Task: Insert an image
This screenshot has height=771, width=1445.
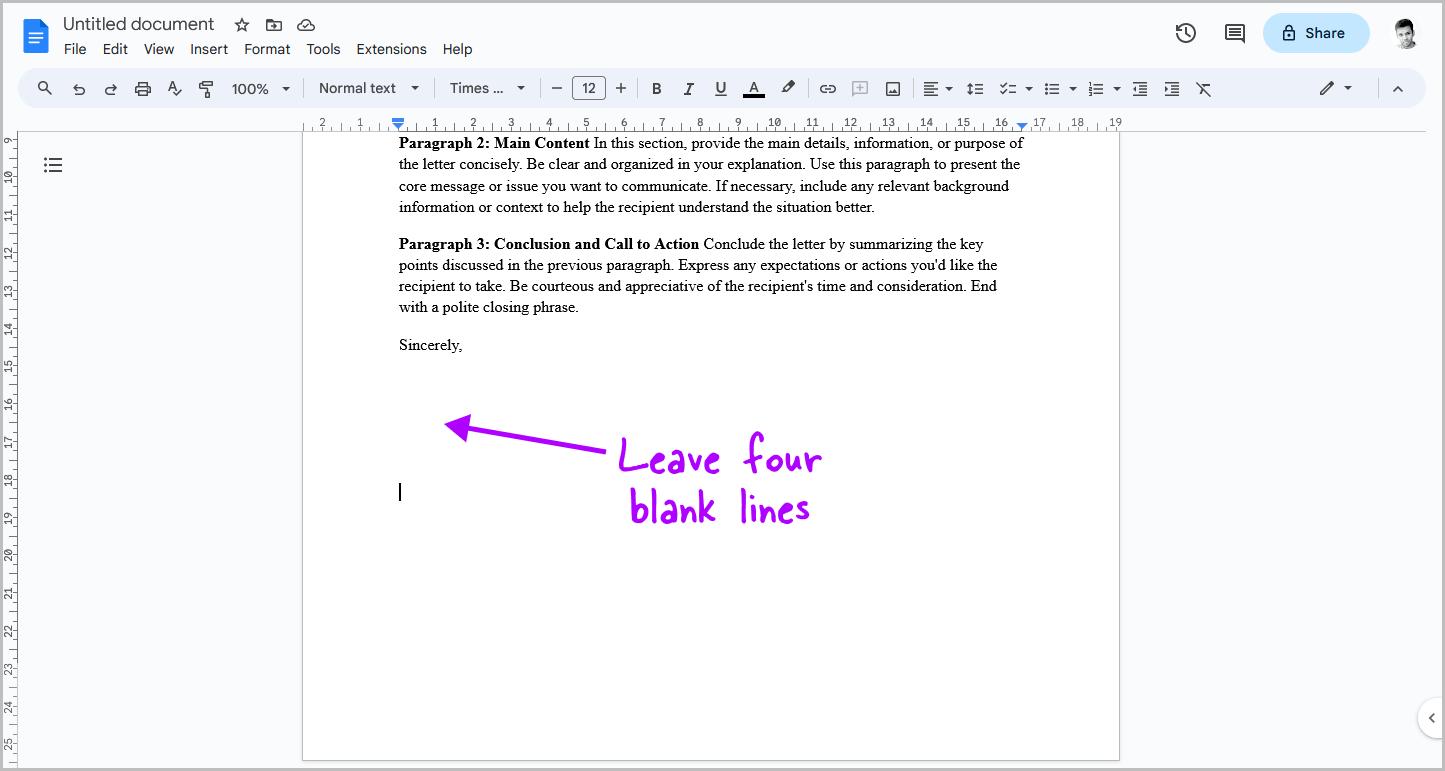Action: click(891, 88)
